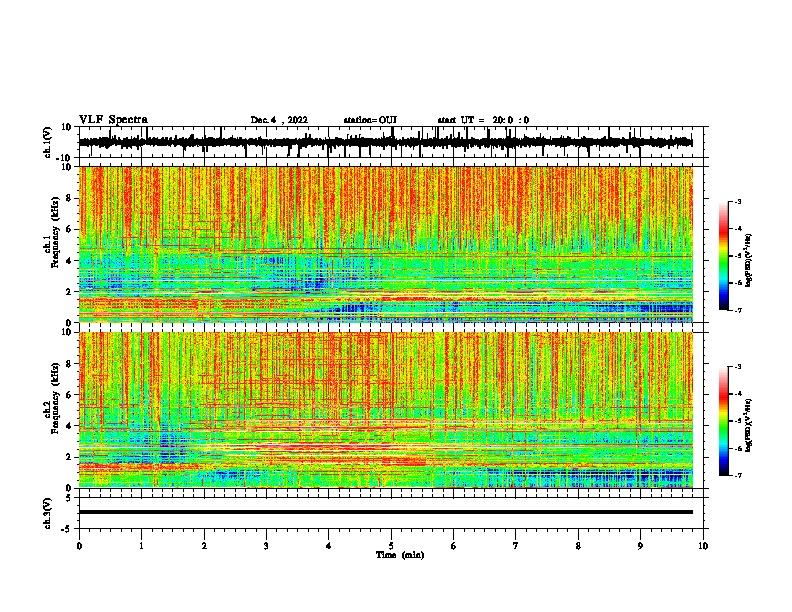Click tick label "9" on the time axis
This screenshot has width=792, height=612.
[640, 546]
